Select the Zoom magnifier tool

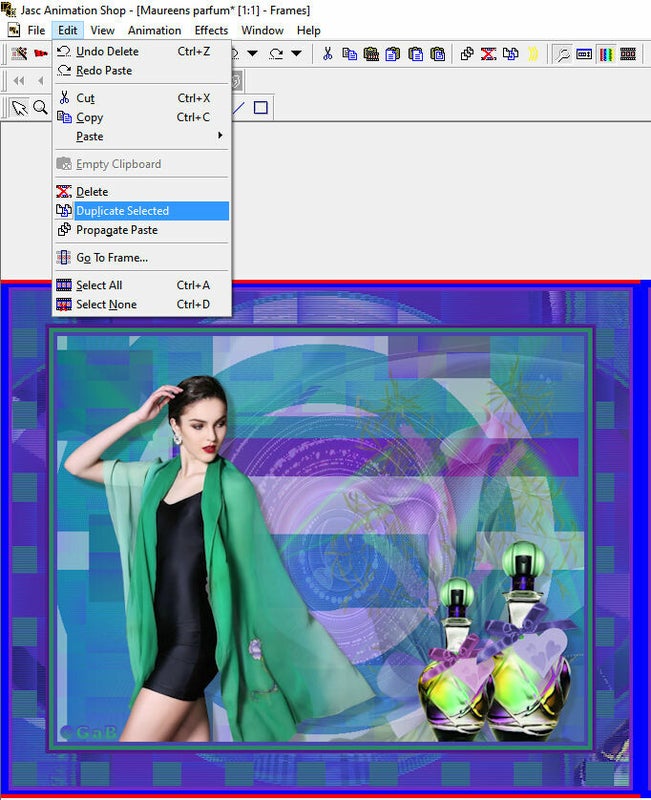pyautogui.click(x=40, y=108)
